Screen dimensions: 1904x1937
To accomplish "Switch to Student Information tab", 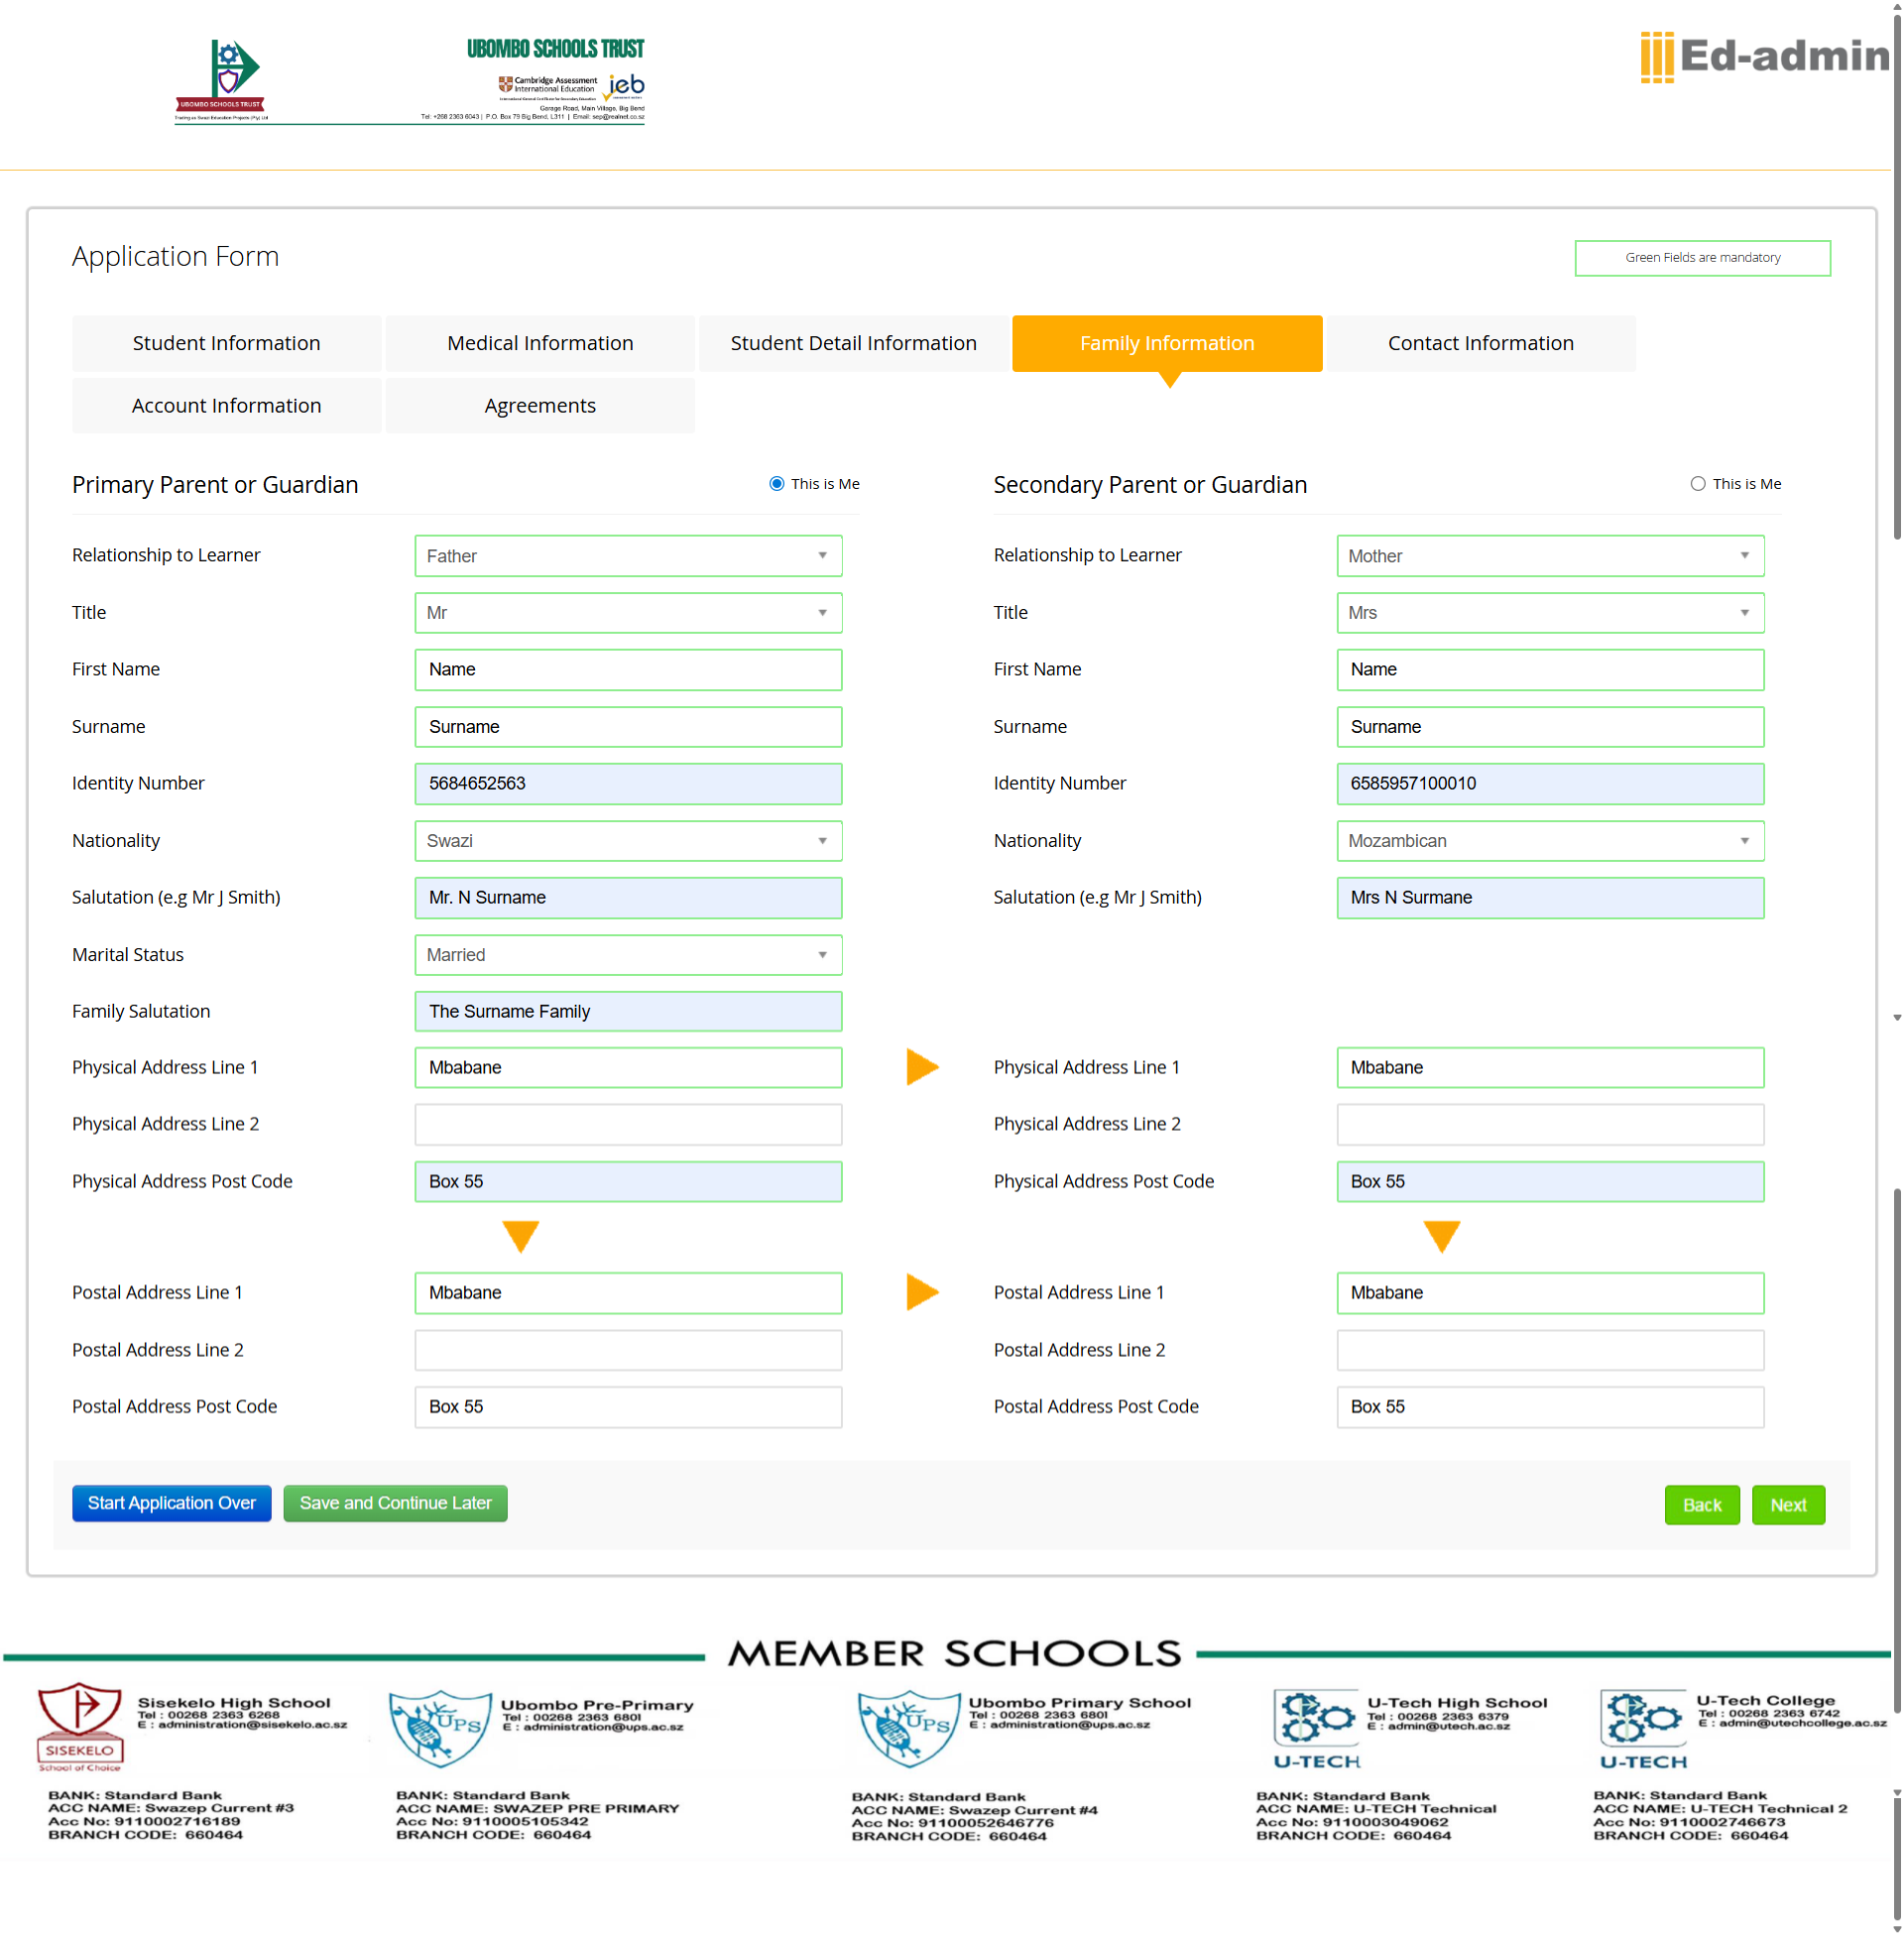I will pos(226,343).
